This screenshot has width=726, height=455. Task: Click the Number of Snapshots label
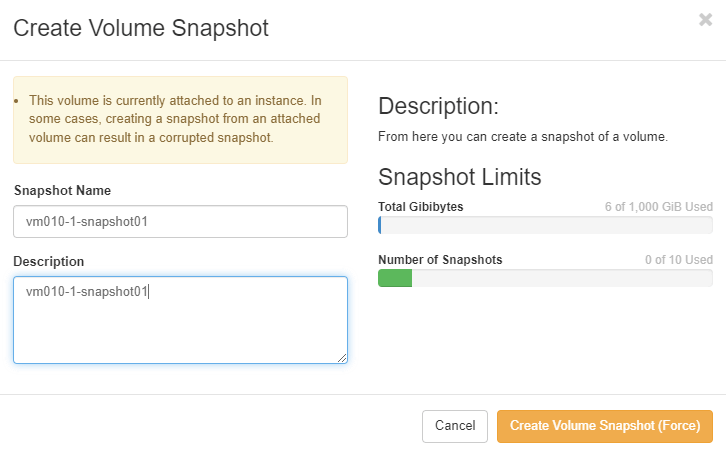[x=440, y=259]
